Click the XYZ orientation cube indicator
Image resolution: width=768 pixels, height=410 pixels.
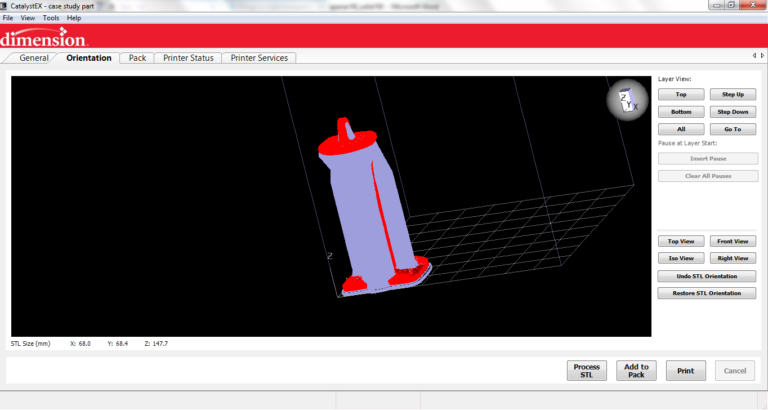pos(627,100)
